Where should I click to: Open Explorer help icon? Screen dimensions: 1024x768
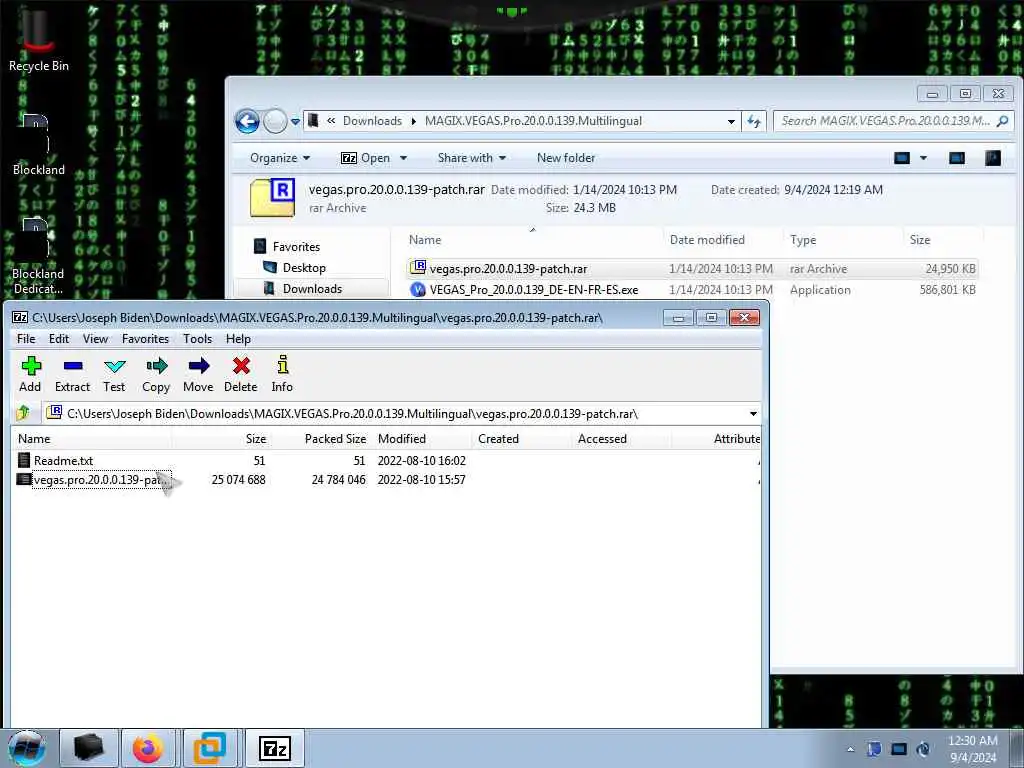coord(993,158)
